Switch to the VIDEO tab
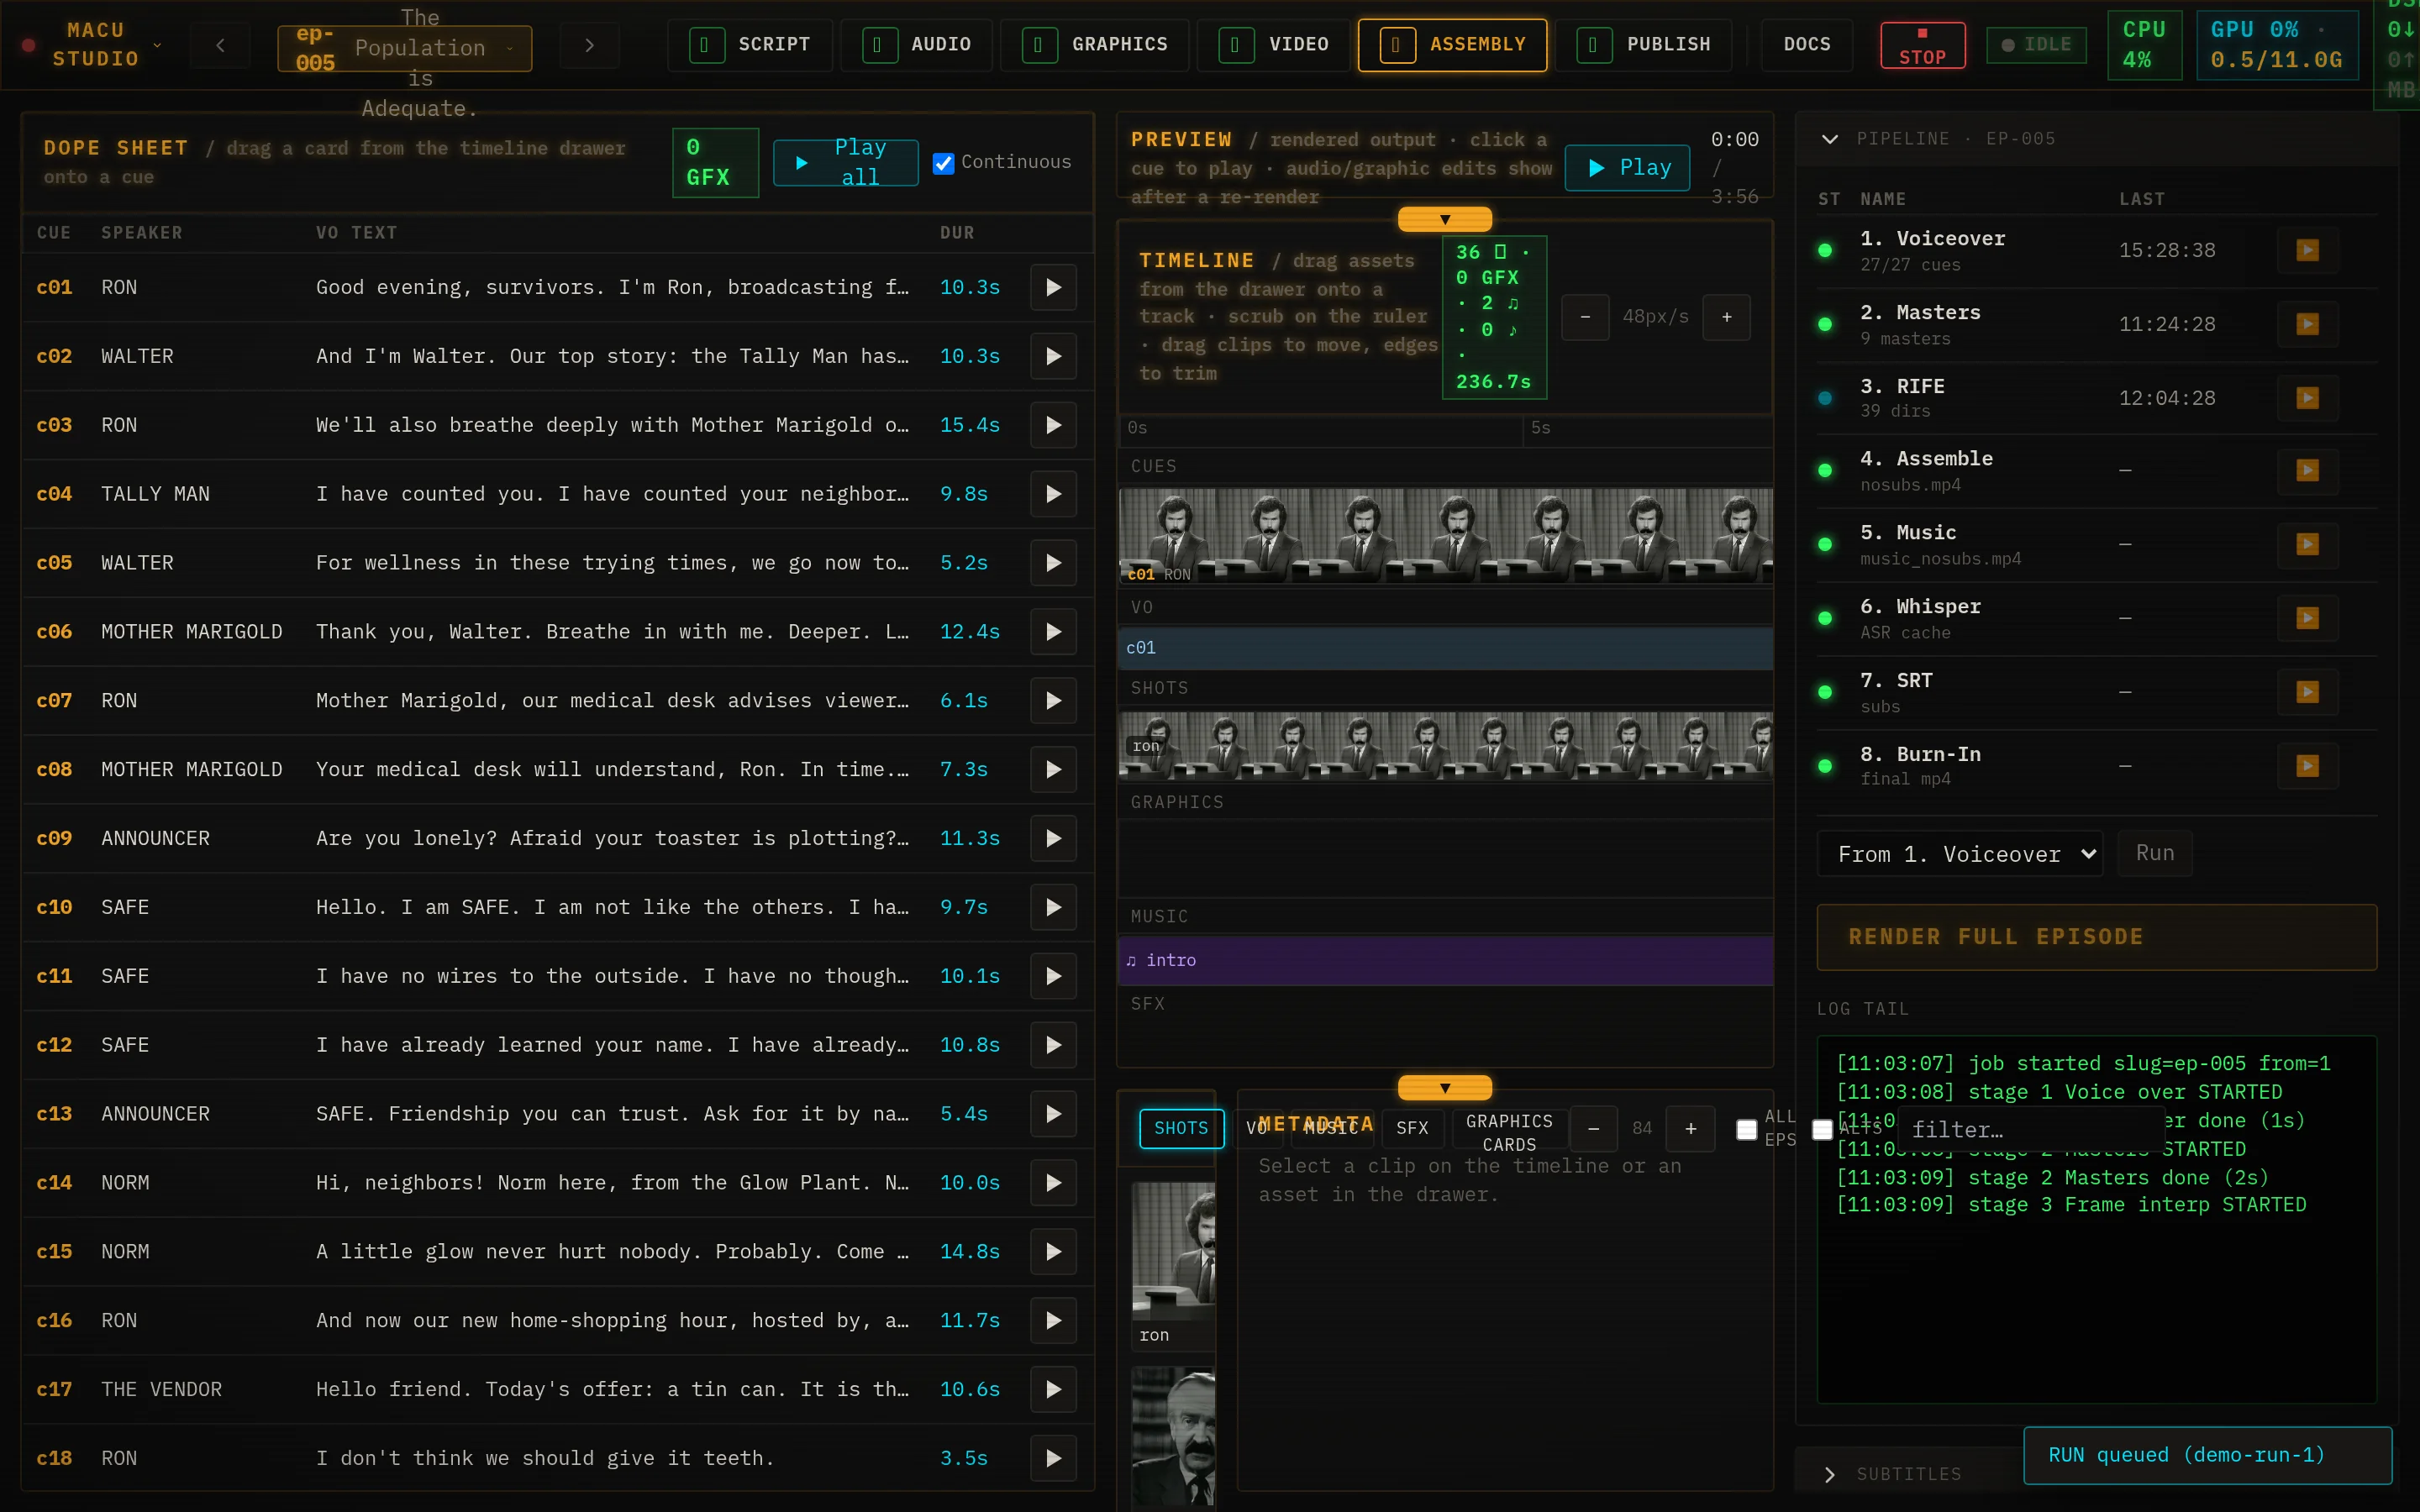The height and width of the screenshot is (1512, 2420). 1274,45
